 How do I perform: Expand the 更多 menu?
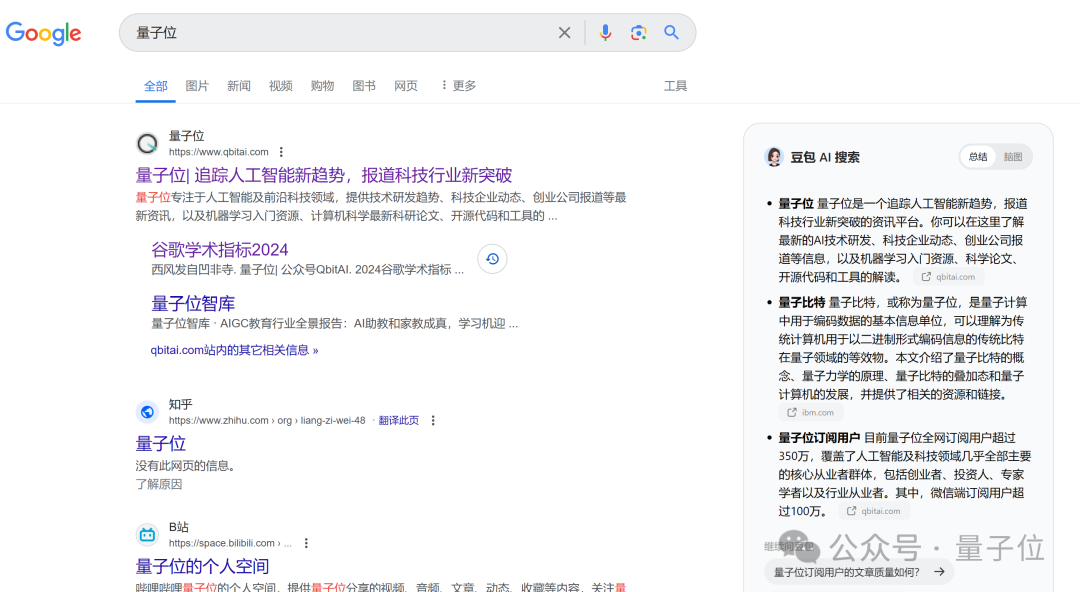coord(458,85)
